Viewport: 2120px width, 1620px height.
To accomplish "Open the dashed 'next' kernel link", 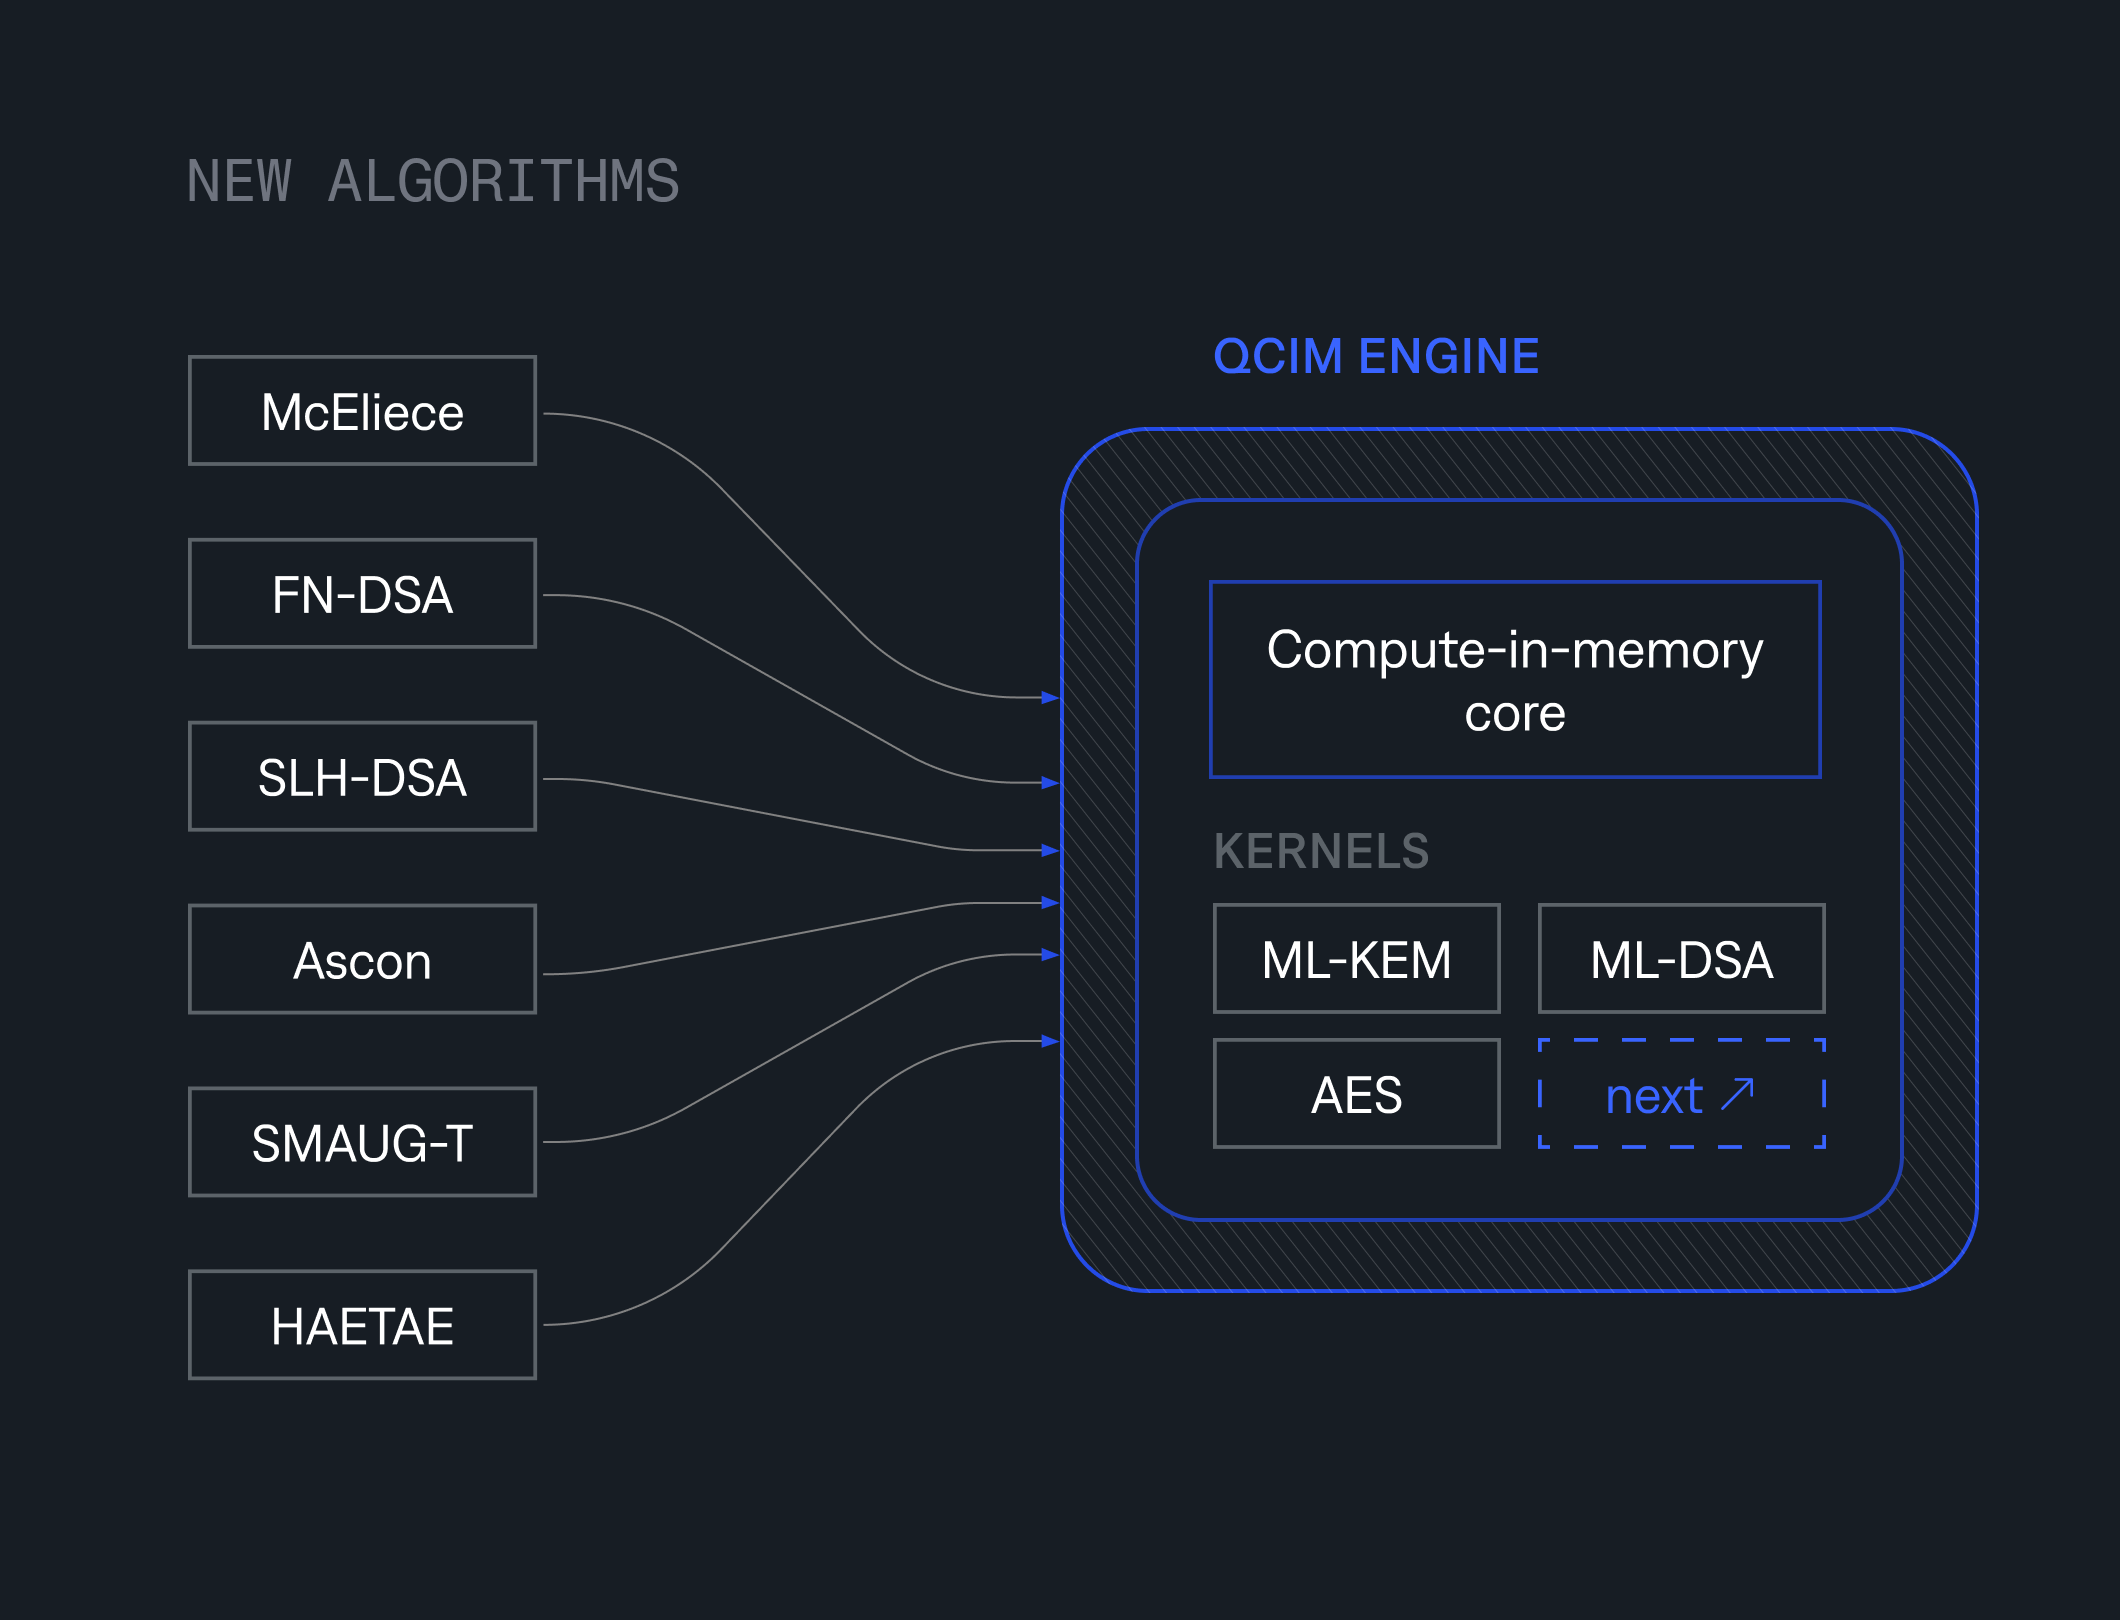I will (x=1682, y=1094).
